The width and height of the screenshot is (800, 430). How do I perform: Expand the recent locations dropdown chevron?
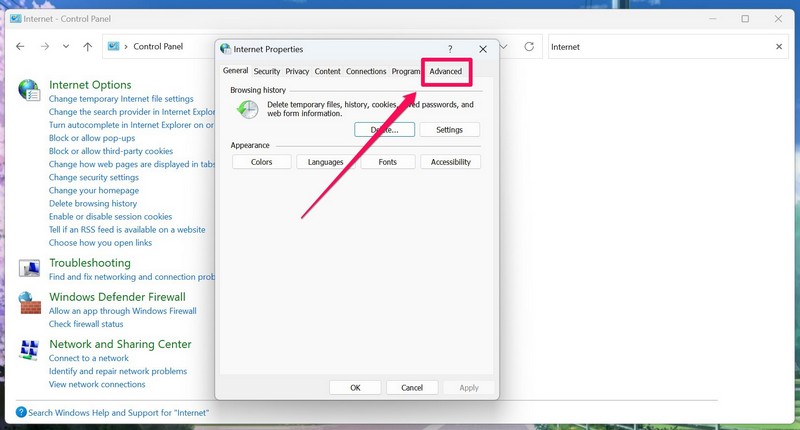66,47
